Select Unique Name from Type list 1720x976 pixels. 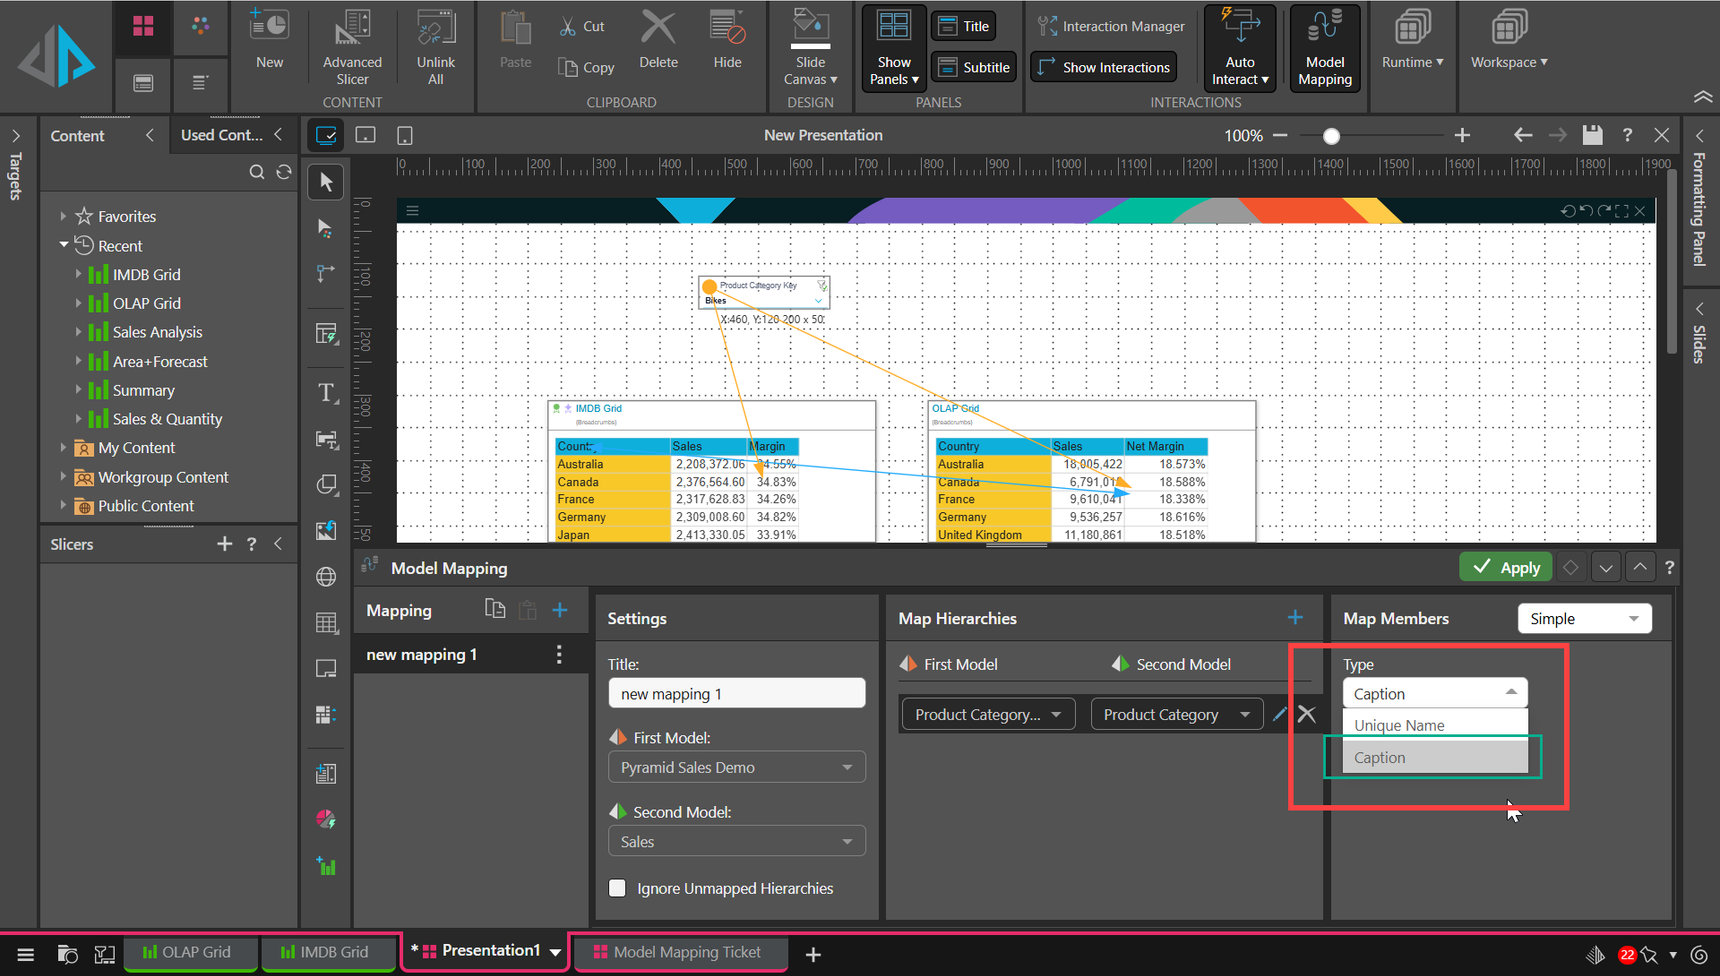click(x=1434, y=725)
